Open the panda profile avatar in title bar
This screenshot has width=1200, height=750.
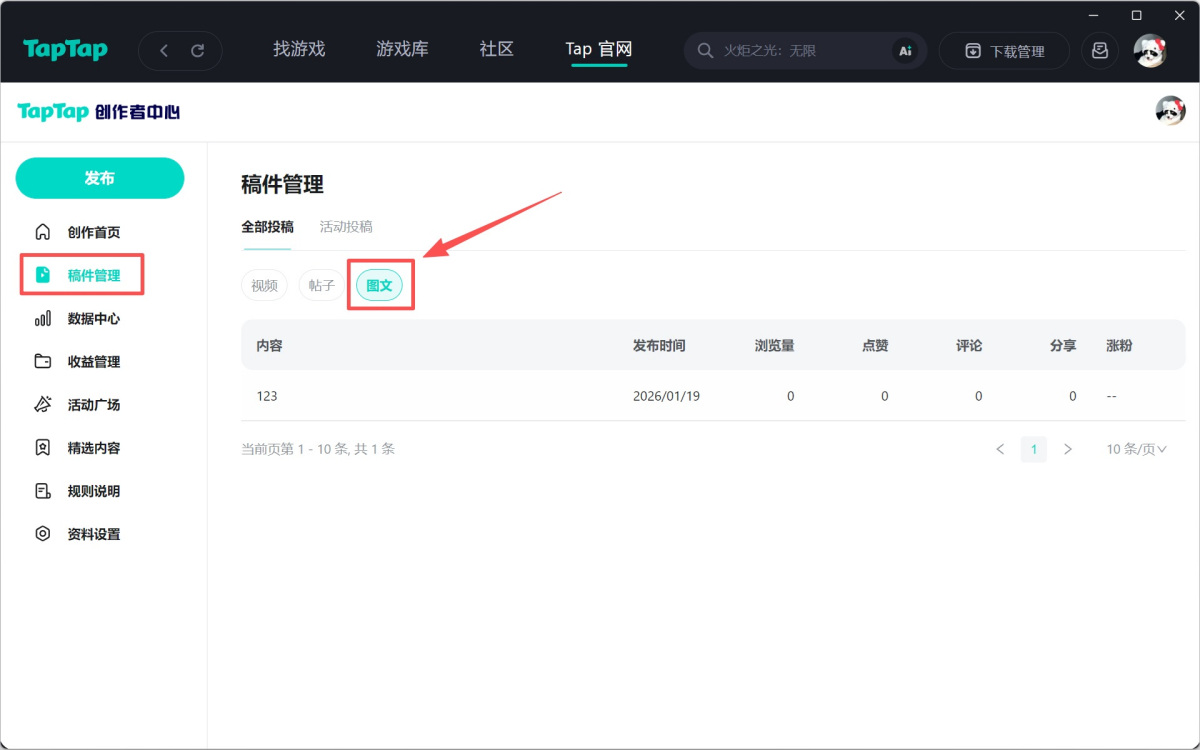click(x=1150, y=51)
